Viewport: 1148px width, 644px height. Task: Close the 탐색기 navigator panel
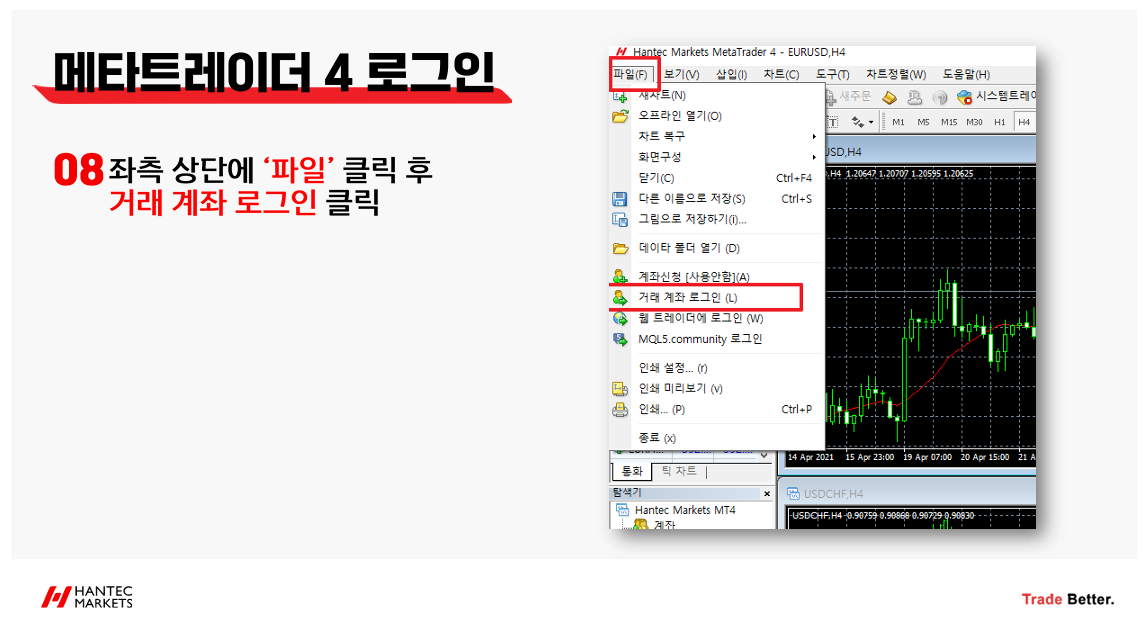click(767, 494)
